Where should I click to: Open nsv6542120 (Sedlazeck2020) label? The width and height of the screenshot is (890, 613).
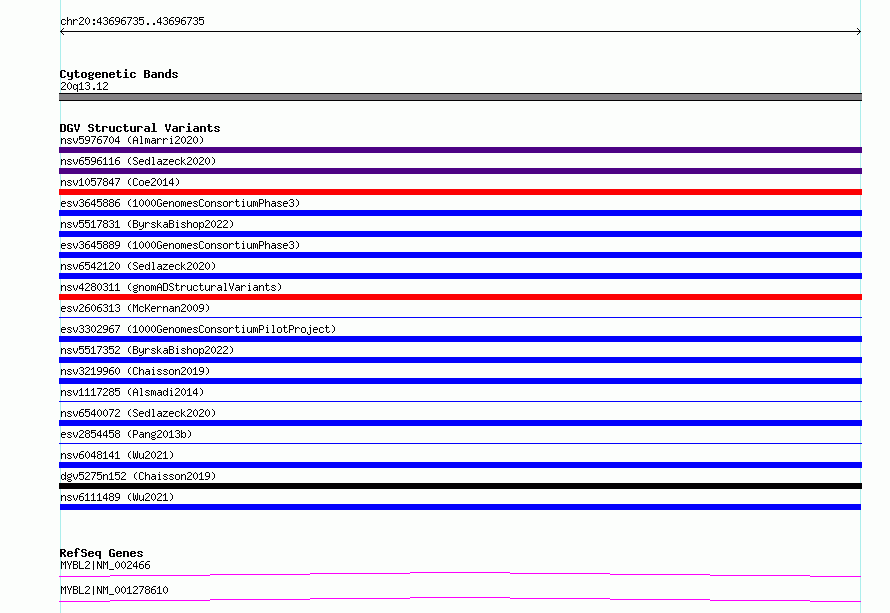(x=138, y=266)
